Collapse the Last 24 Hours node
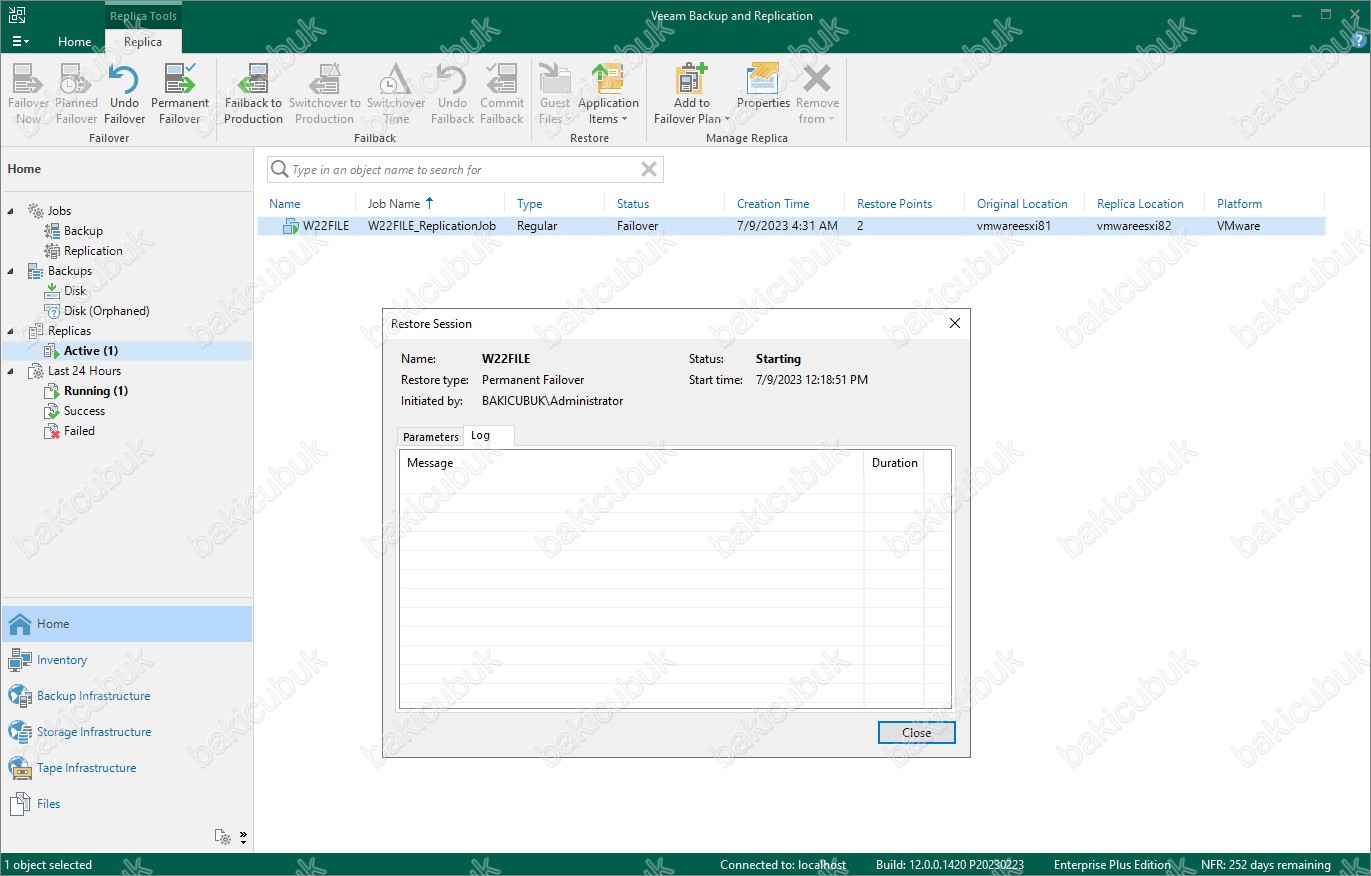Image resolution: width=1371 pixels, height=876 pixels. pyautogui.click(x=11, y=371)
